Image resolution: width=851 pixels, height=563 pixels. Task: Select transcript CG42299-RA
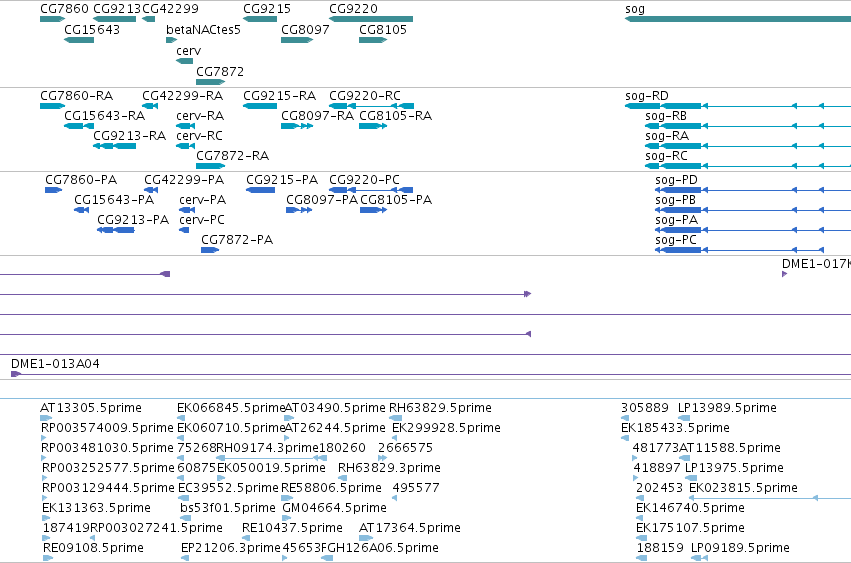tap(182, 96)
